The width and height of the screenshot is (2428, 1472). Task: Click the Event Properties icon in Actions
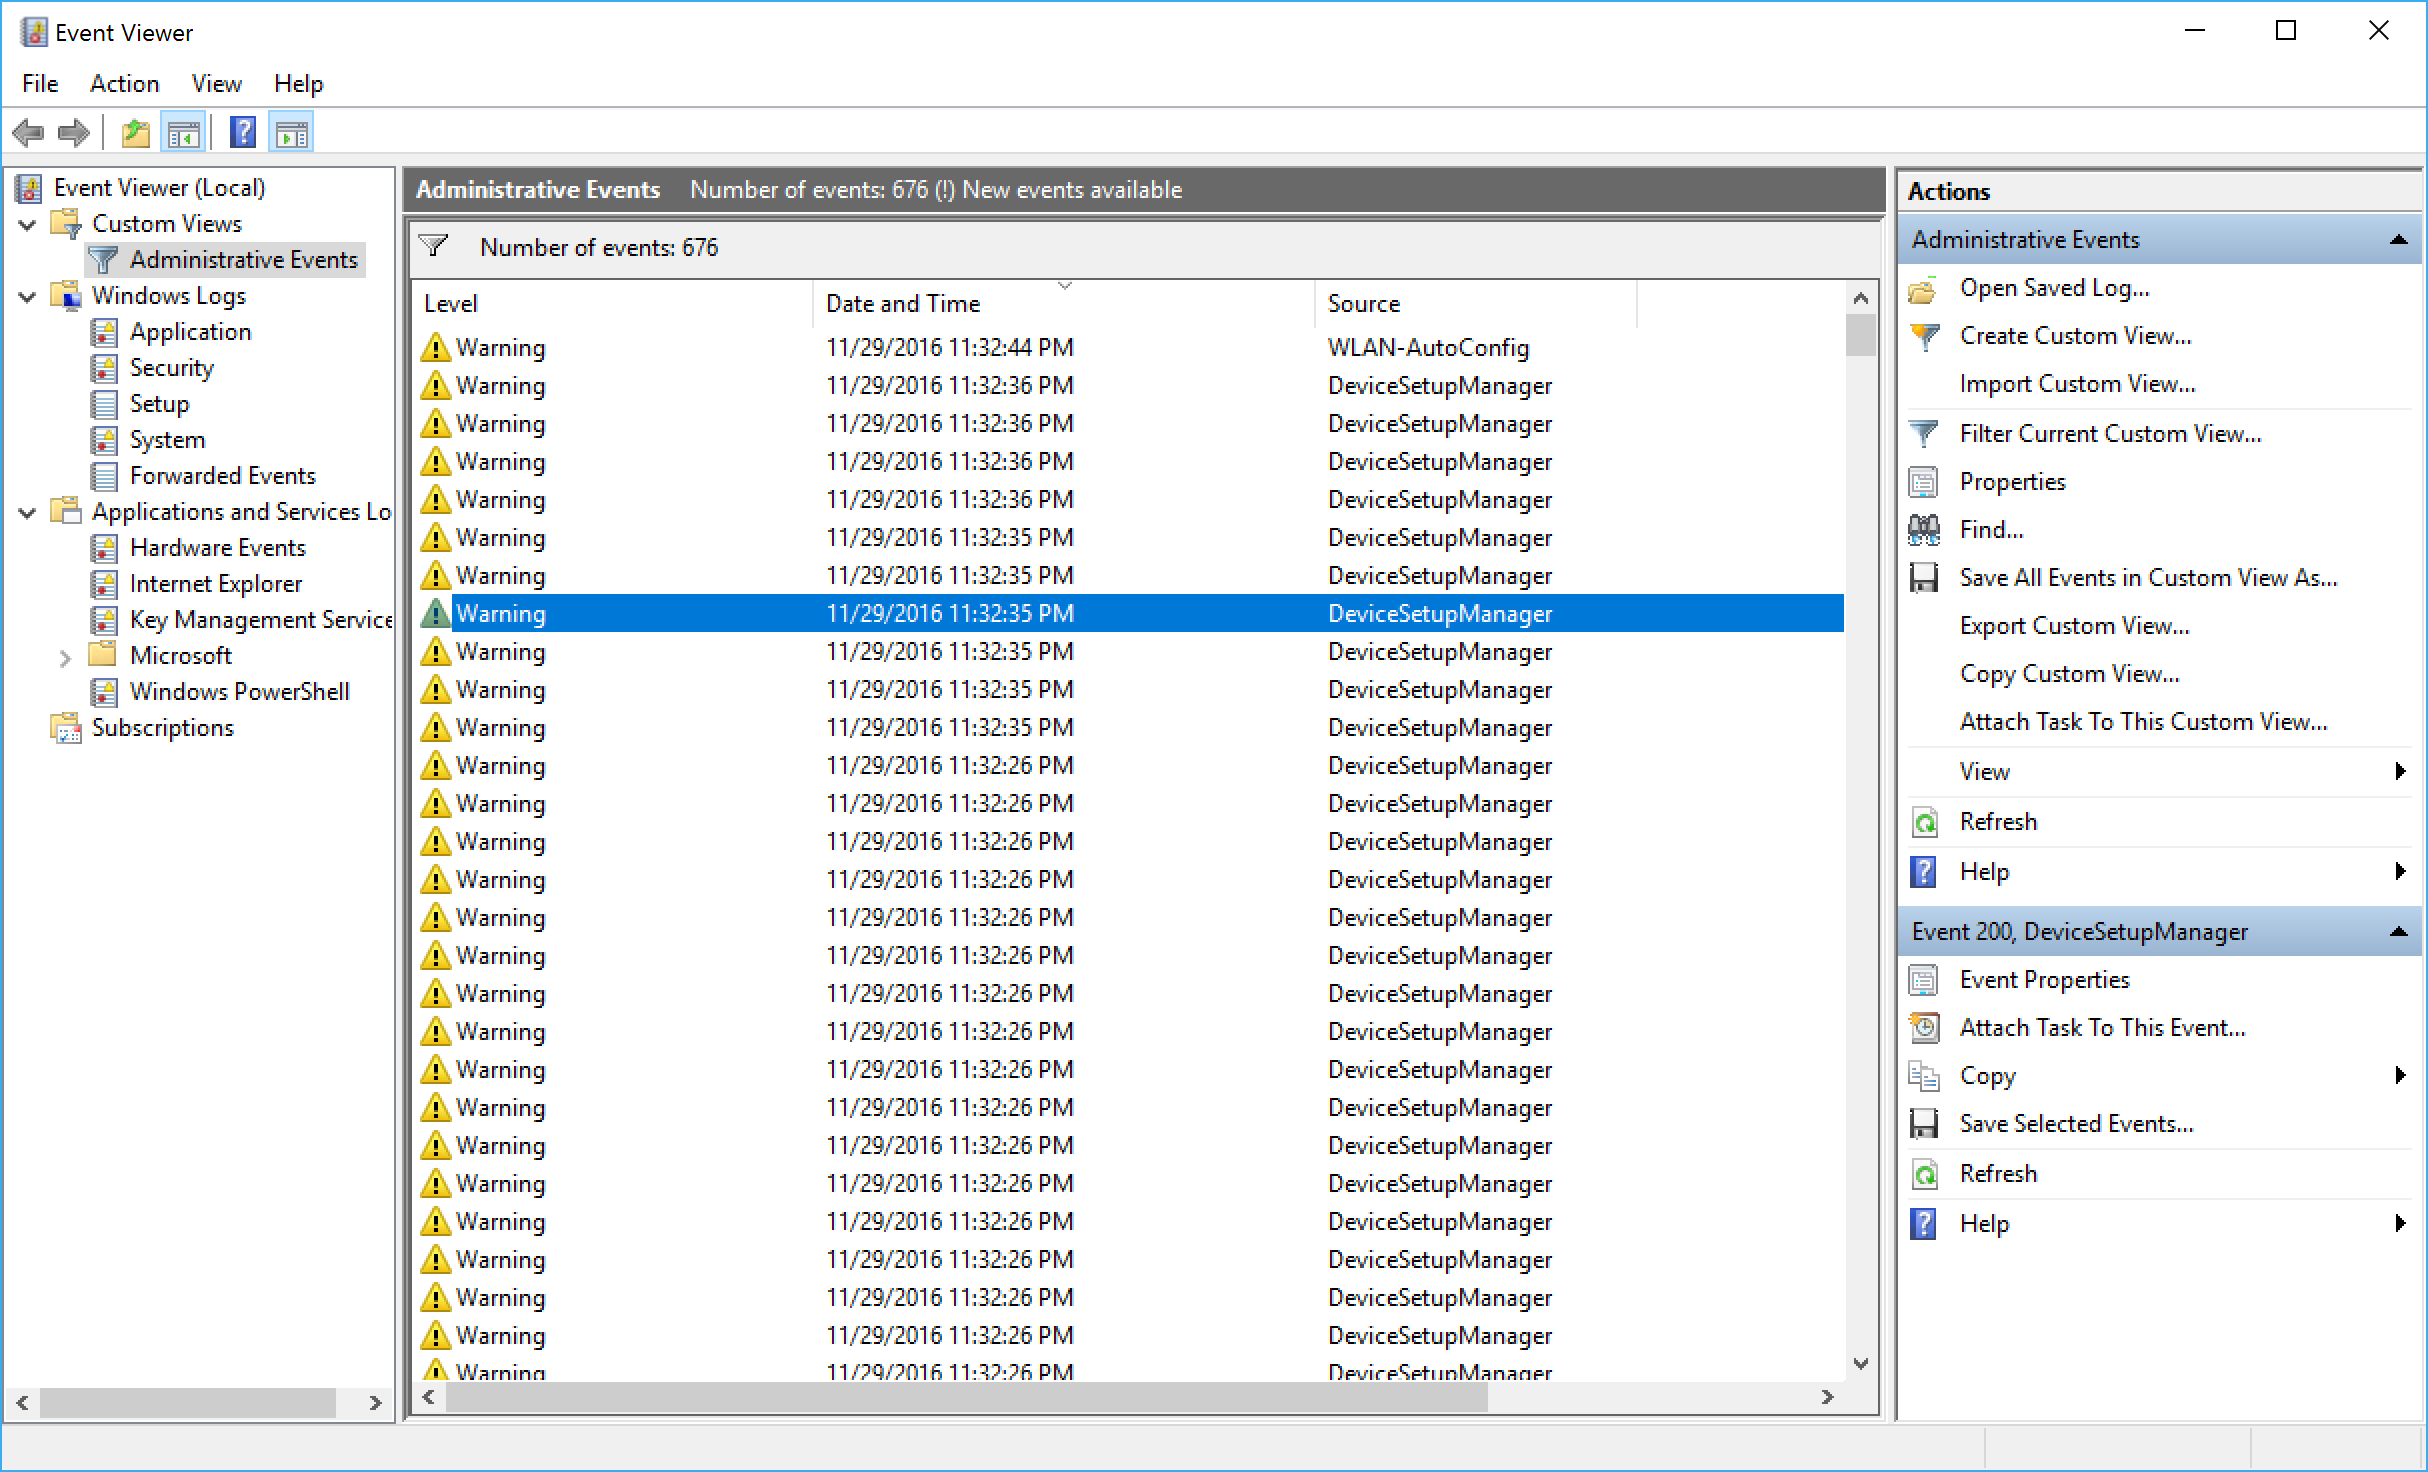tap(1924, 980)
